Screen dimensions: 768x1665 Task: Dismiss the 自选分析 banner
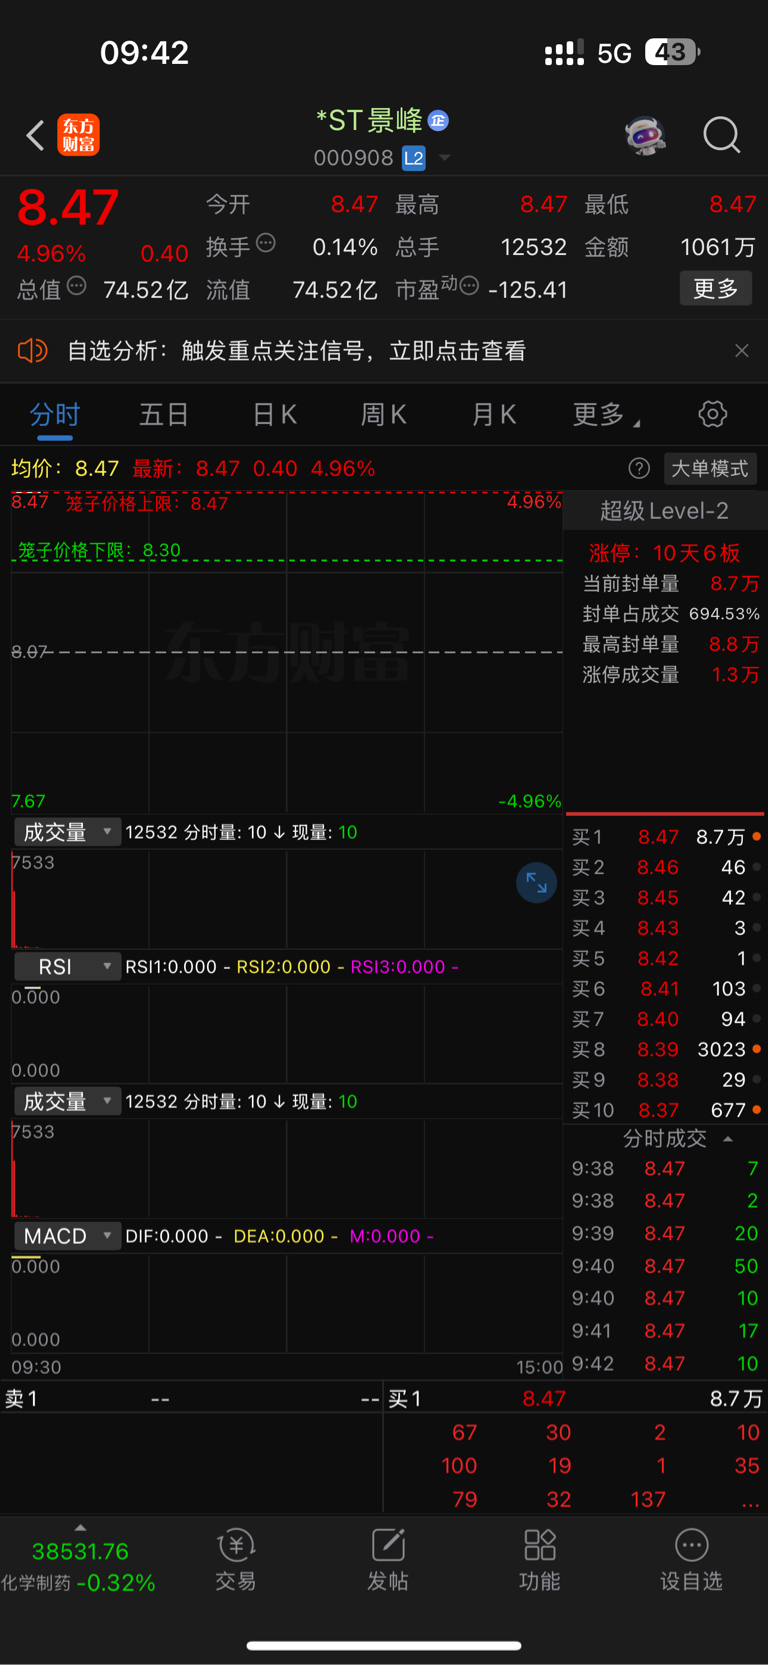[741, 351]
